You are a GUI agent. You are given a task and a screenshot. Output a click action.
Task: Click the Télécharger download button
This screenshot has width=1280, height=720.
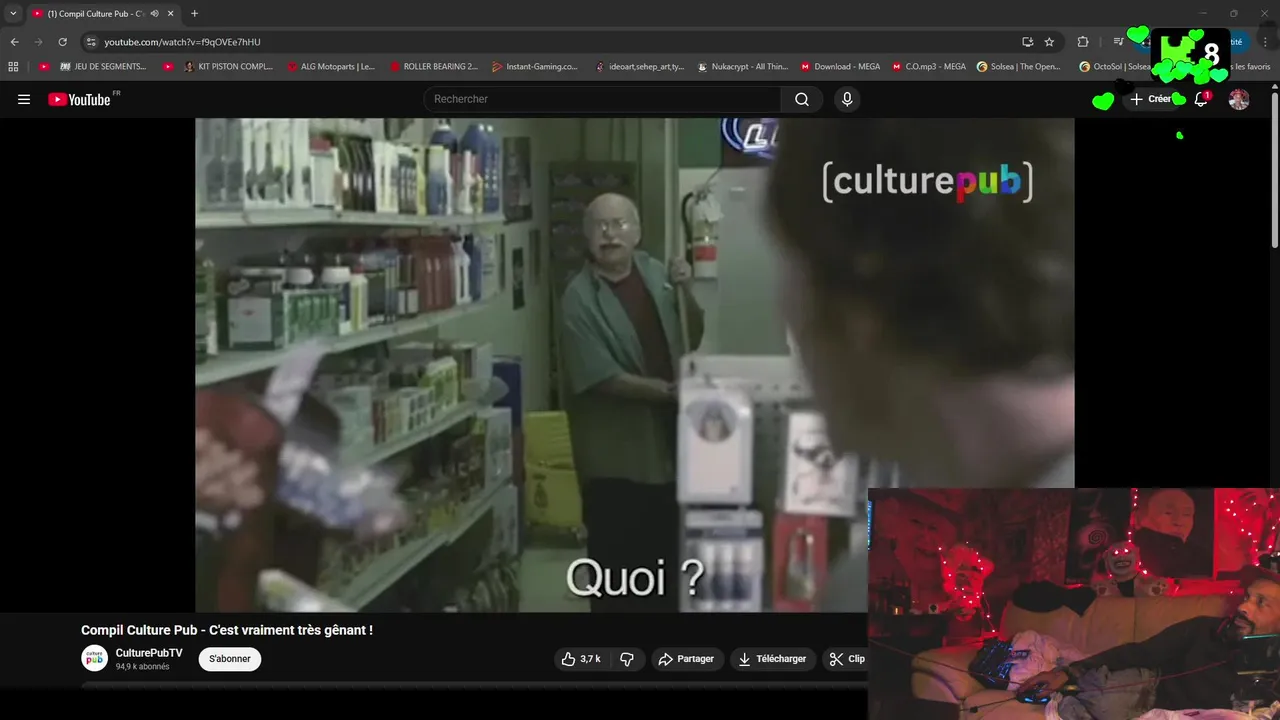(772, 659)
